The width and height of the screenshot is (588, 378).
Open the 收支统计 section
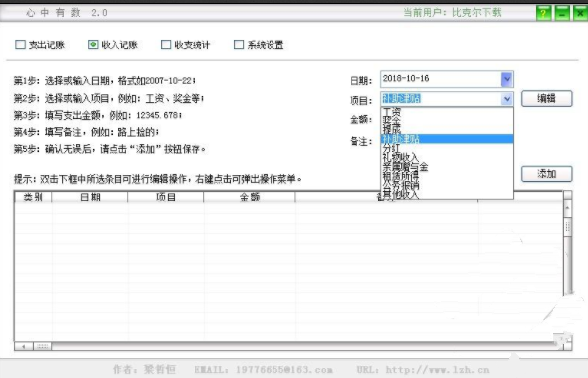click(186, 45)
